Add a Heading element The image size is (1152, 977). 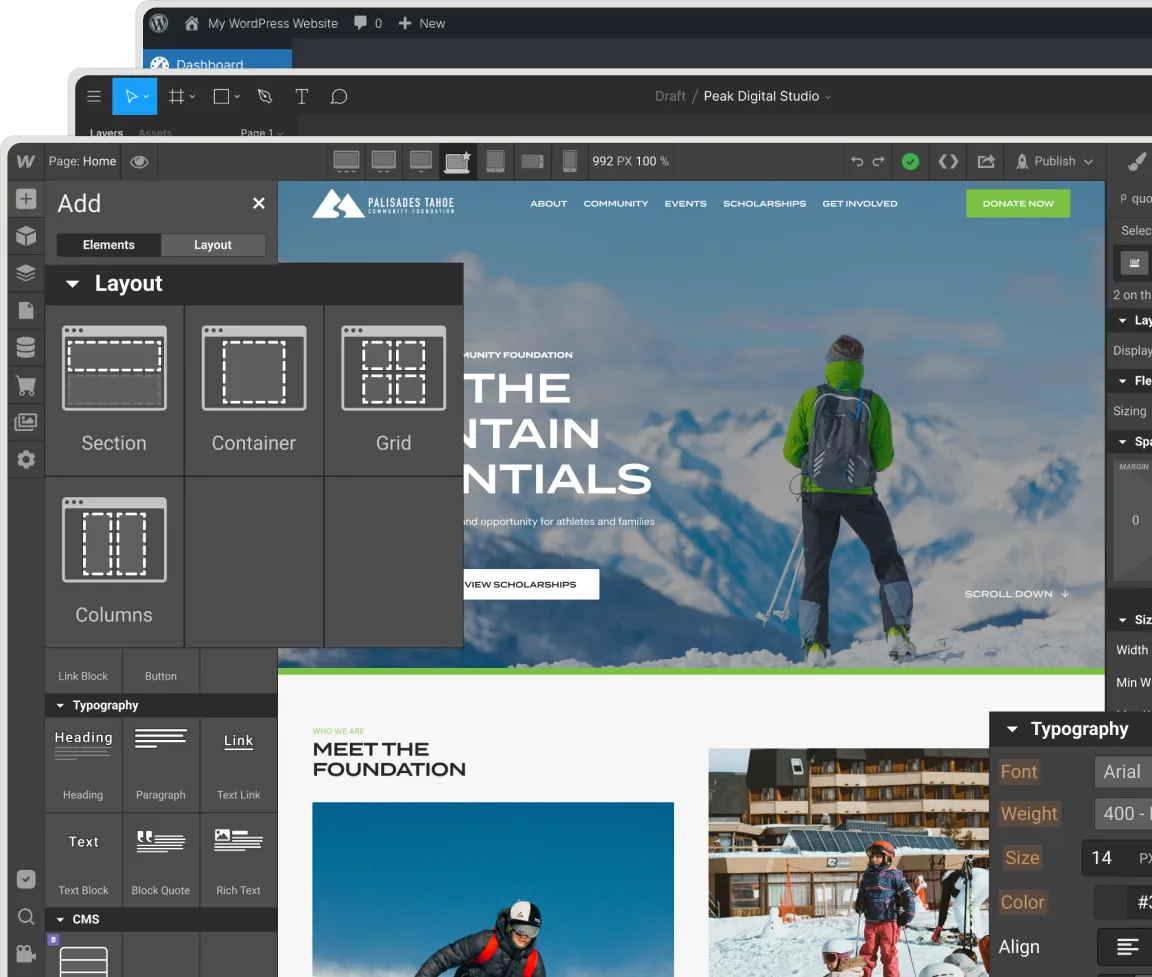pos(83,763)
